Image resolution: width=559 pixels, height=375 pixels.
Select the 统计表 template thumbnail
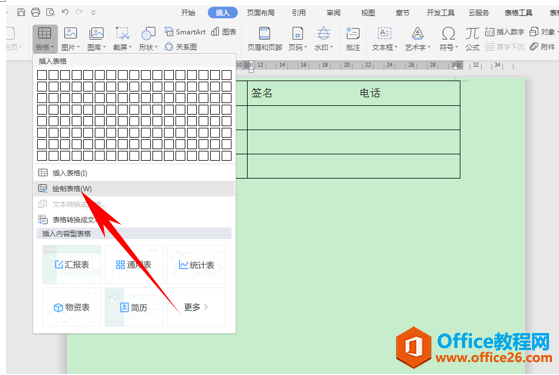[196, 264]
